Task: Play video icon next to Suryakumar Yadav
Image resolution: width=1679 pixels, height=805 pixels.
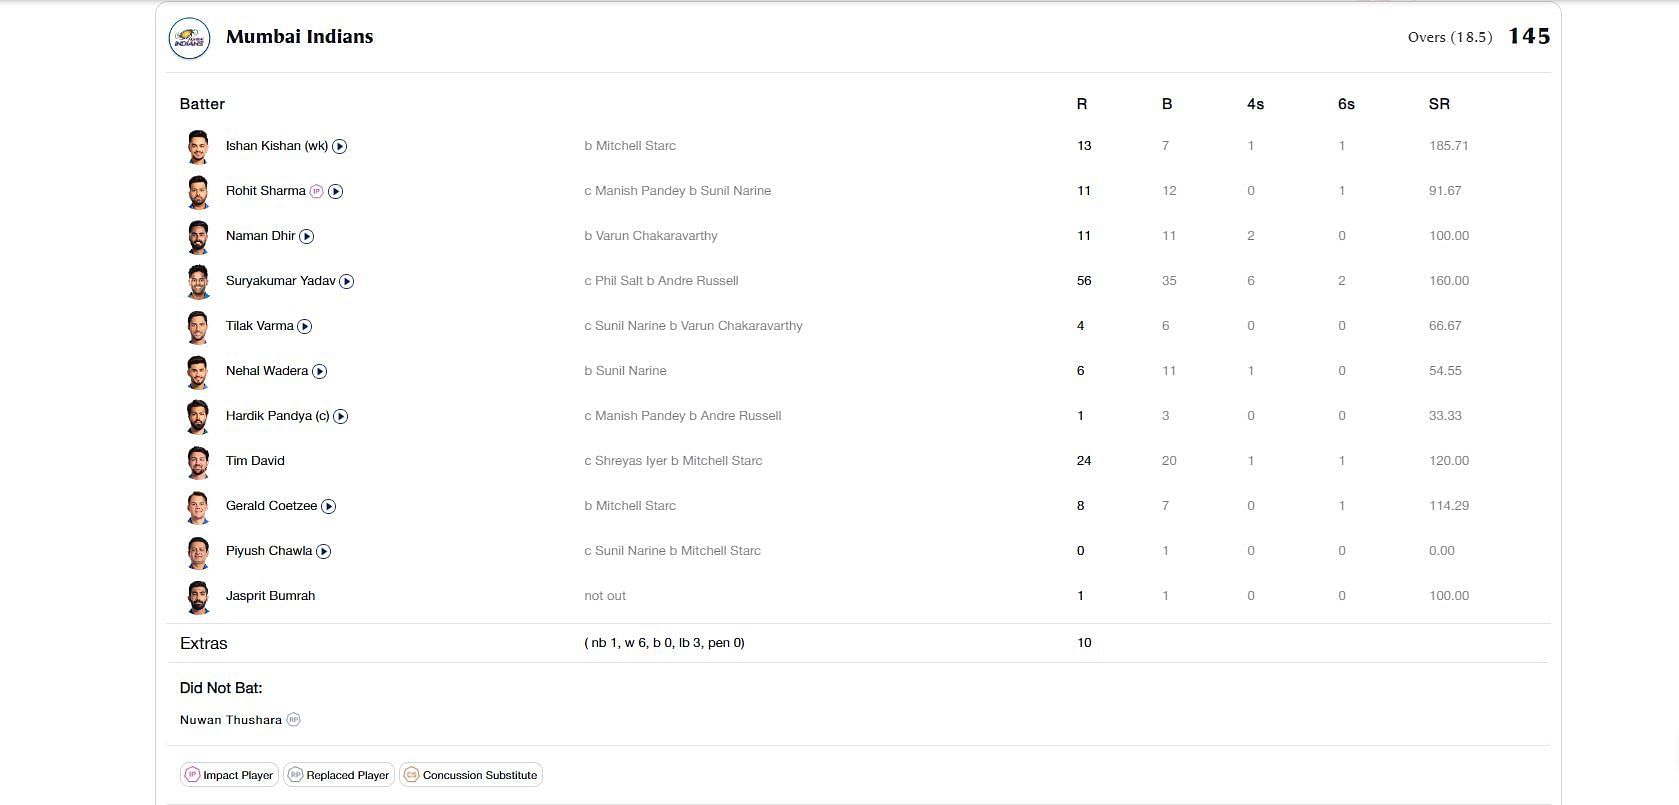Action: (347, 281)
